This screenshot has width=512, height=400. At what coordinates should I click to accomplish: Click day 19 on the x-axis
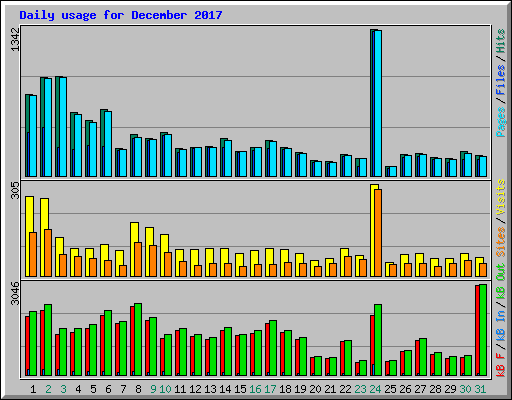point(300,389)
